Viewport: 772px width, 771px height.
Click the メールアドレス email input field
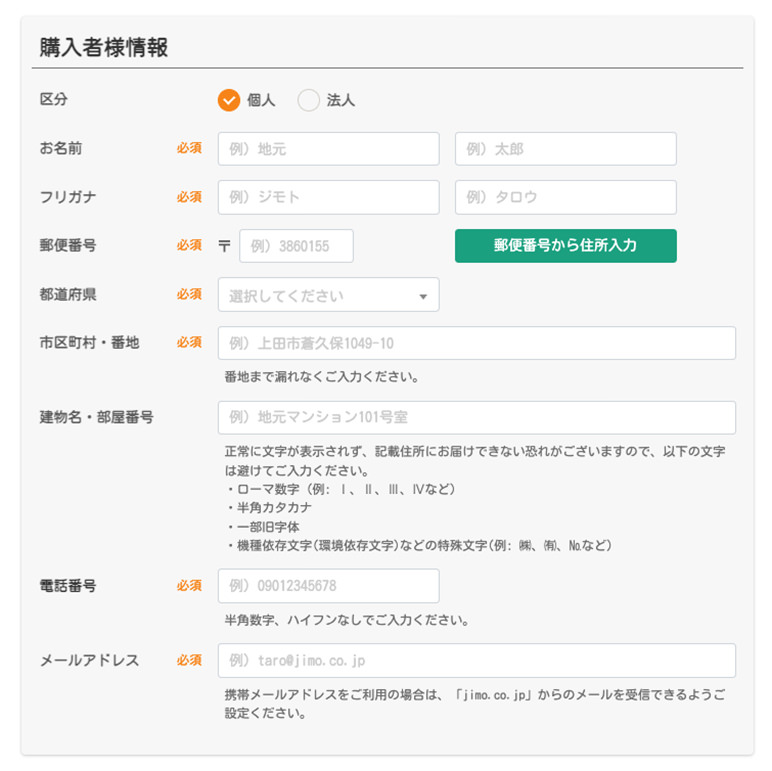(x=477, y=660)
